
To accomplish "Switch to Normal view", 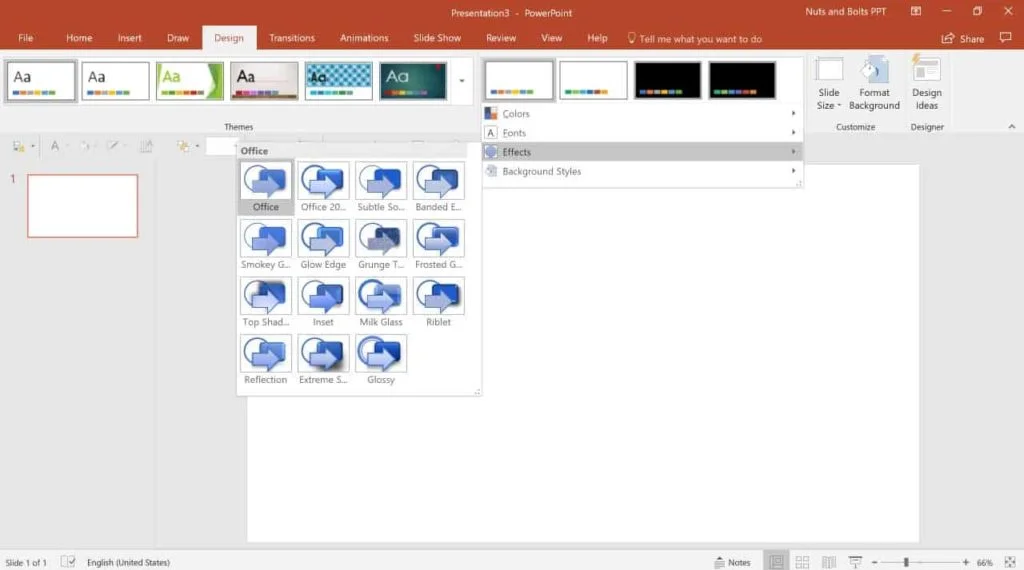I will tap(776, 562).
